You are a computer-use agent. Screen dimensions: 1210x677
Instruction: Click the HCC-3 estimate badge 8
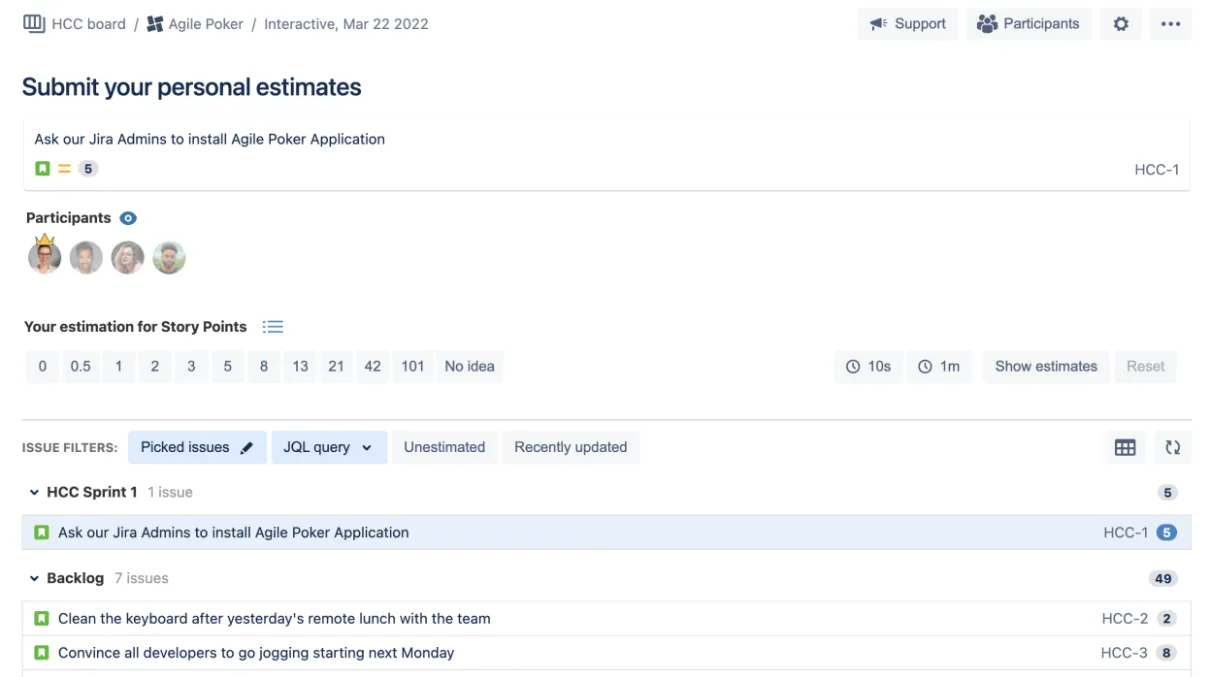coord(1167,653)
